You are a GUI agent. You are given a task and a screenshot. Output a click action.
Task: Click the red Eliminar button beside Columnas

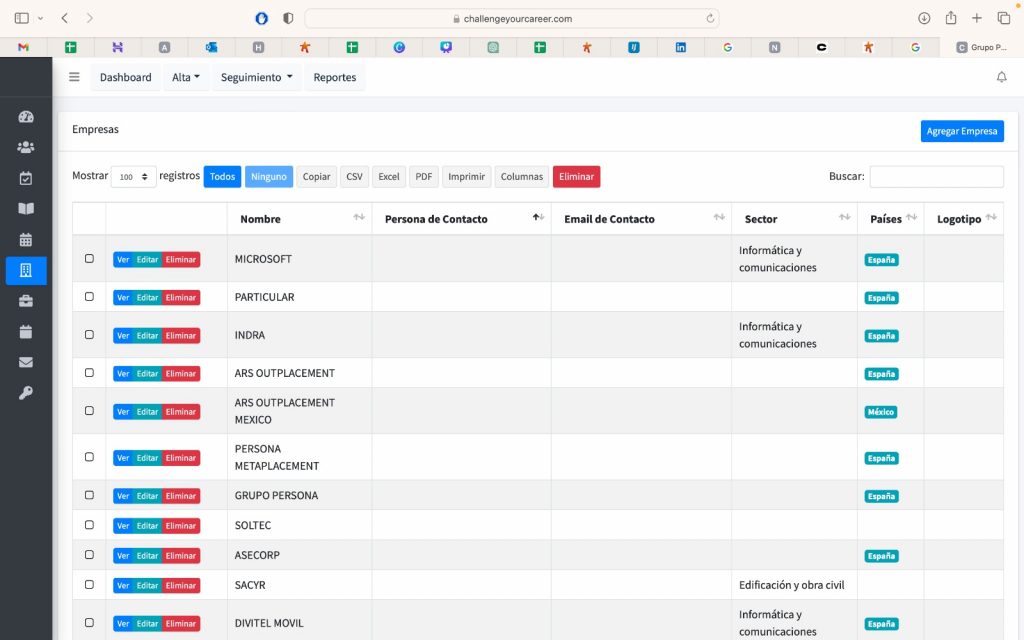577,176
